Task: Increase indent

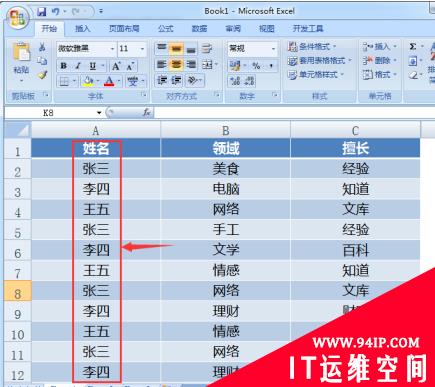Action: click(x=176, y=81)
